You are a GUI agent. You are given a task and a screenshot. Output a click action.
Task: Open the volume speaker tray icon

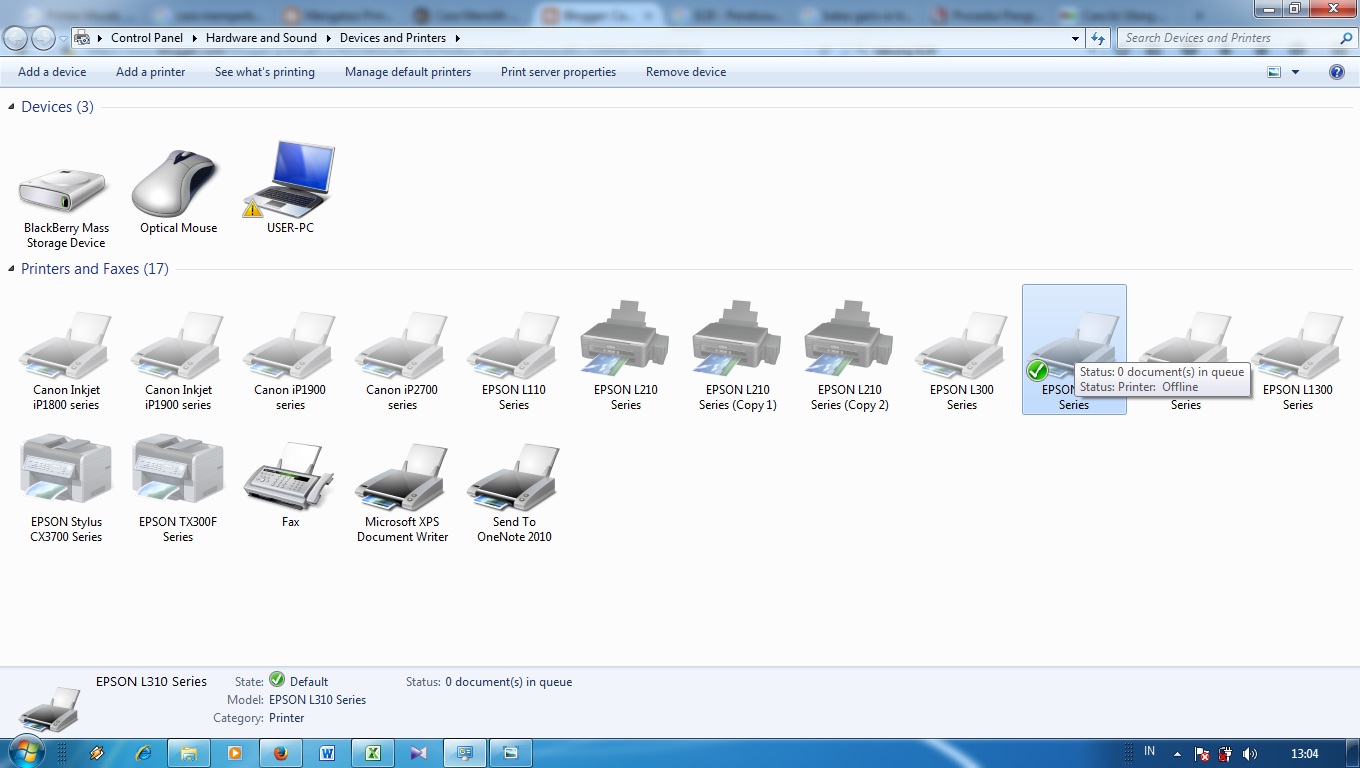click(1250, 754)
